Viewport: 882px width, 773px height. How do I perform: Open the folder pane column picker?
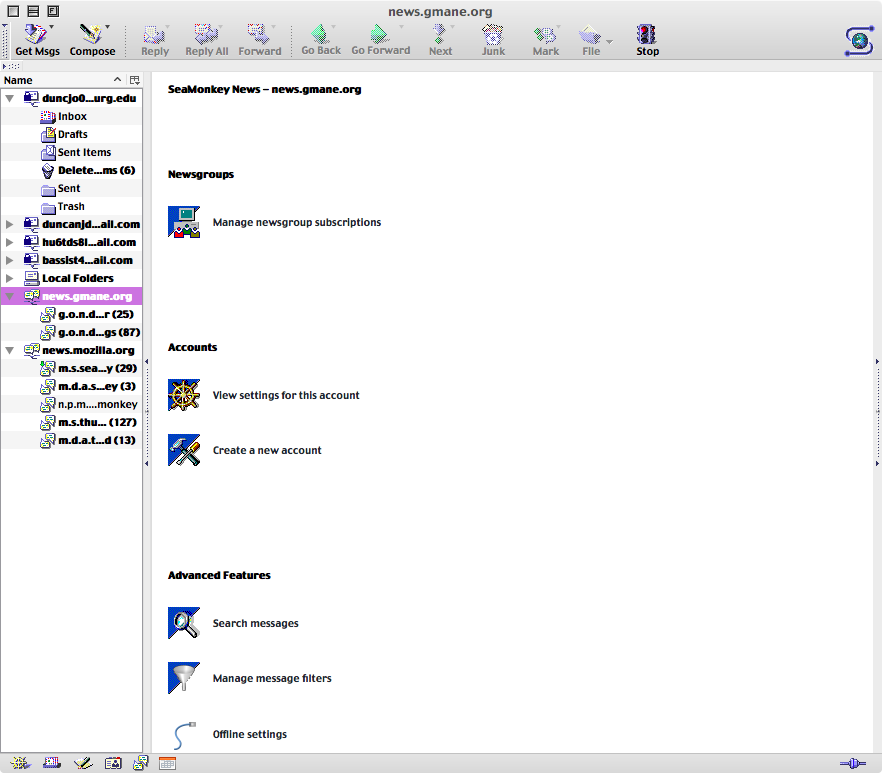pos(134,80)
